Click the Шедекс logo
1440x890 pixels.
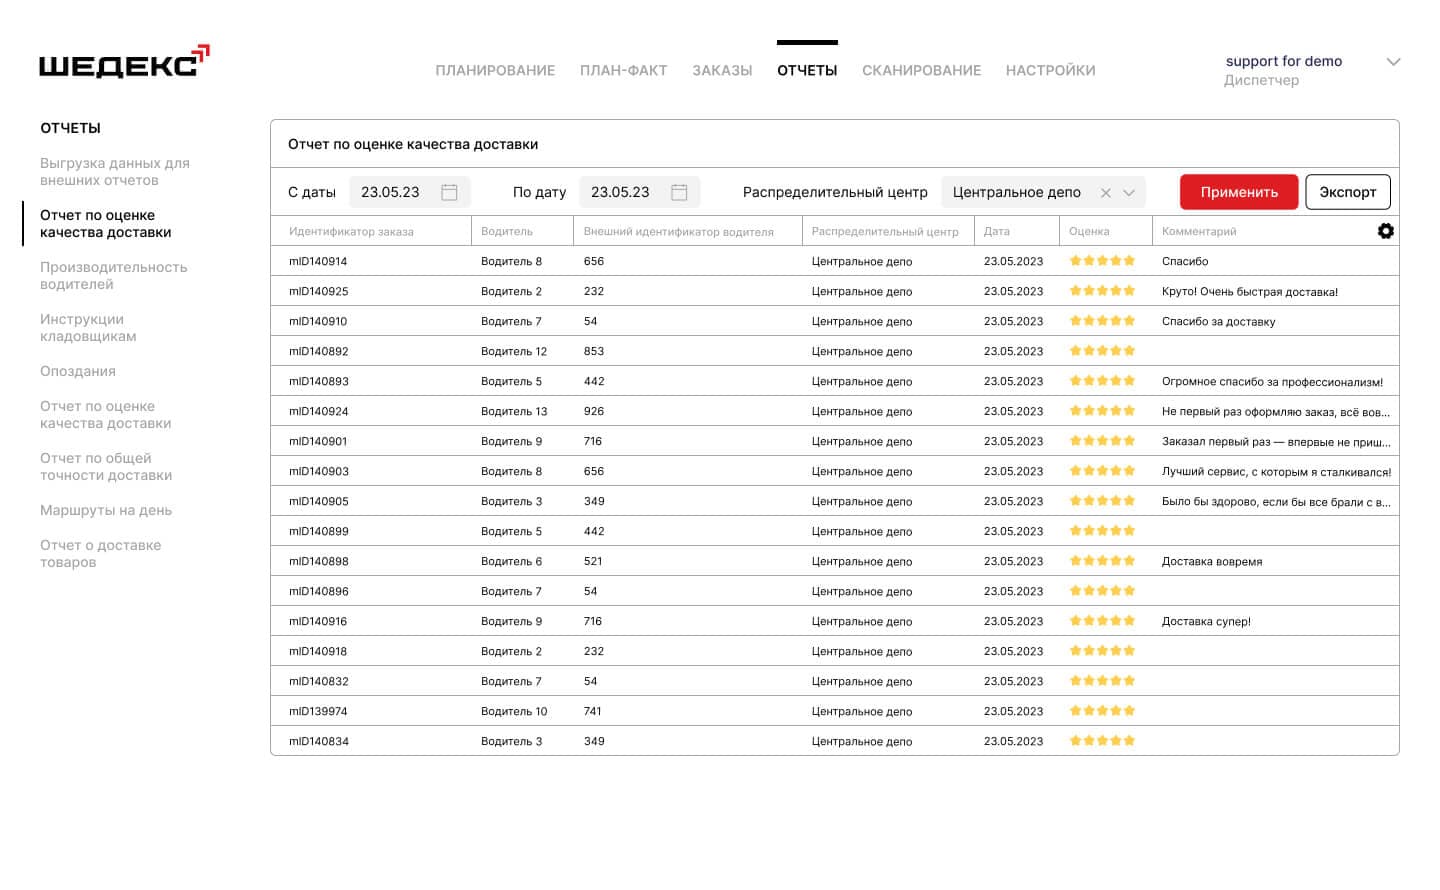[124, 62]
